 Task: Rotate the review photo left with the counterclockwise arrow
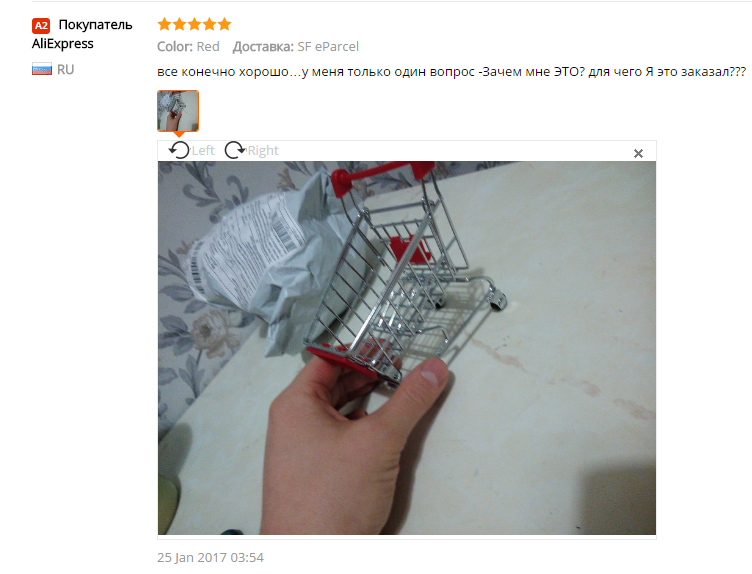tap(179, 151)
